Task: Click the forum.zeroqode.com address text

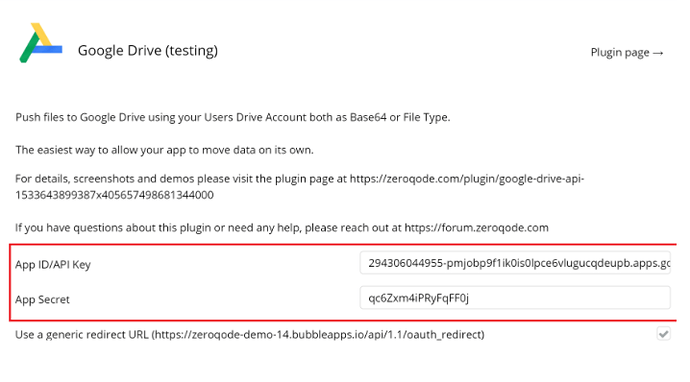Action: click(x=477, y=228)
